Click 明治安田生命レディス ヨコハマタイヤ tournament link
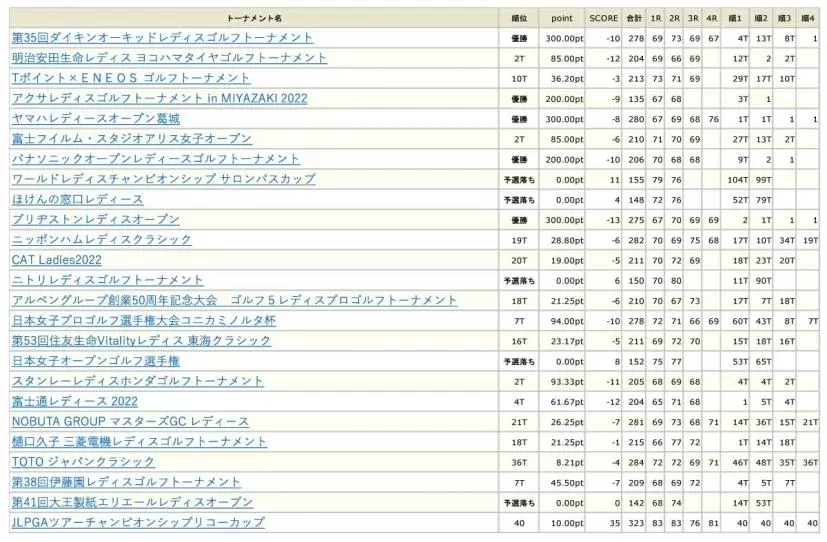The width and height of the screenshot is (827, 542). [x=169, y=58]
